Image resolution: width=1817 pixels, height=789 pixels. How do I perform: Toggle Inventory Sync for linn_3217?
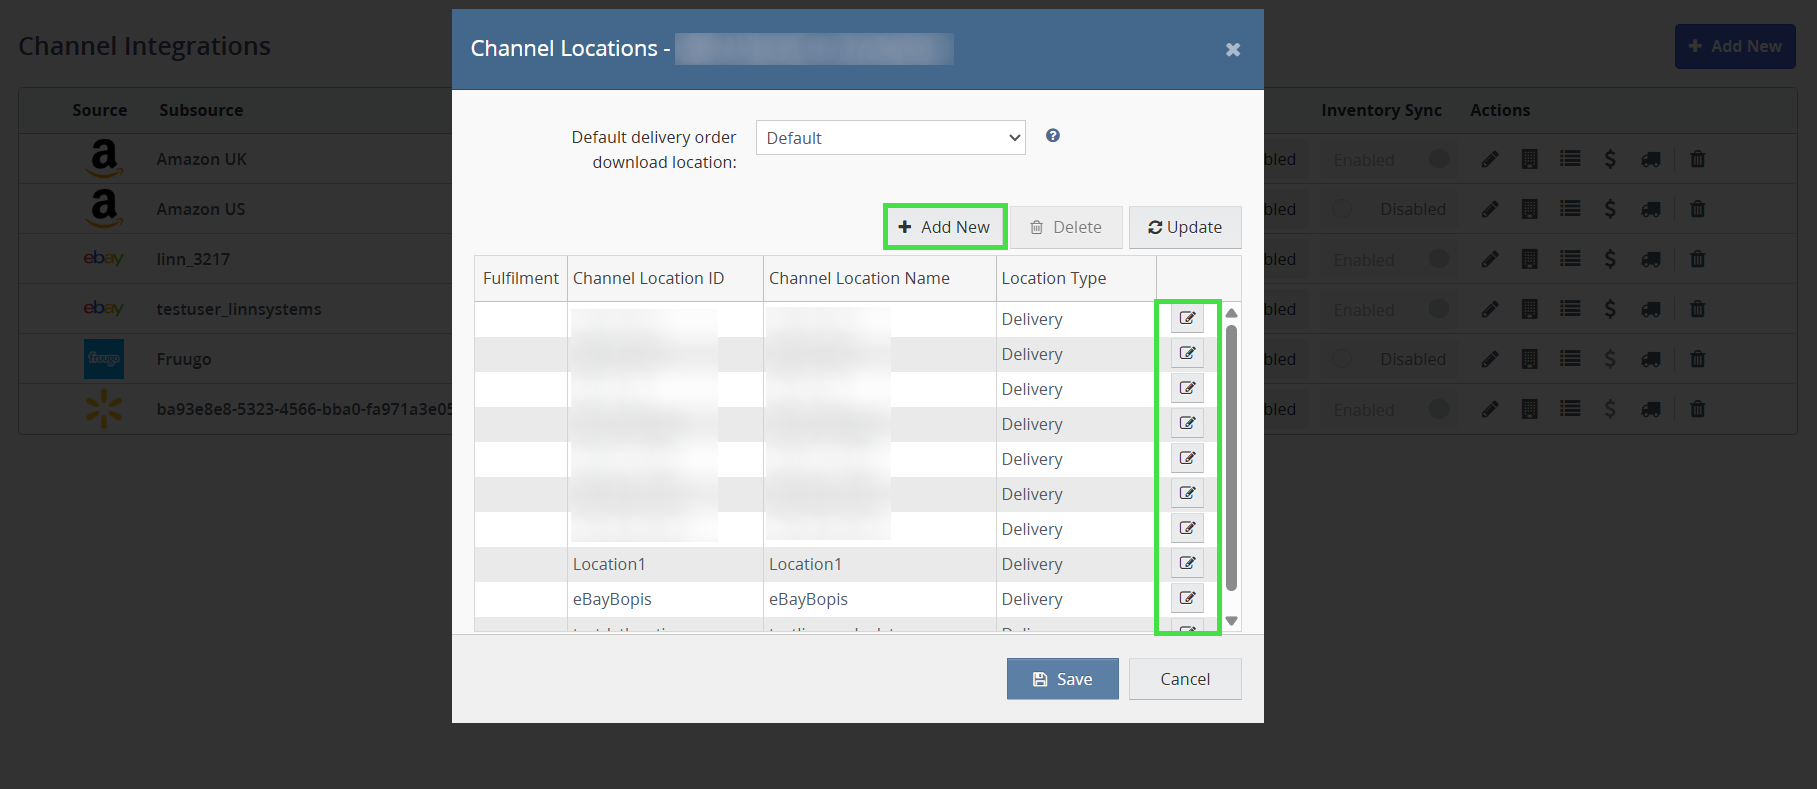click(1391, 259)
